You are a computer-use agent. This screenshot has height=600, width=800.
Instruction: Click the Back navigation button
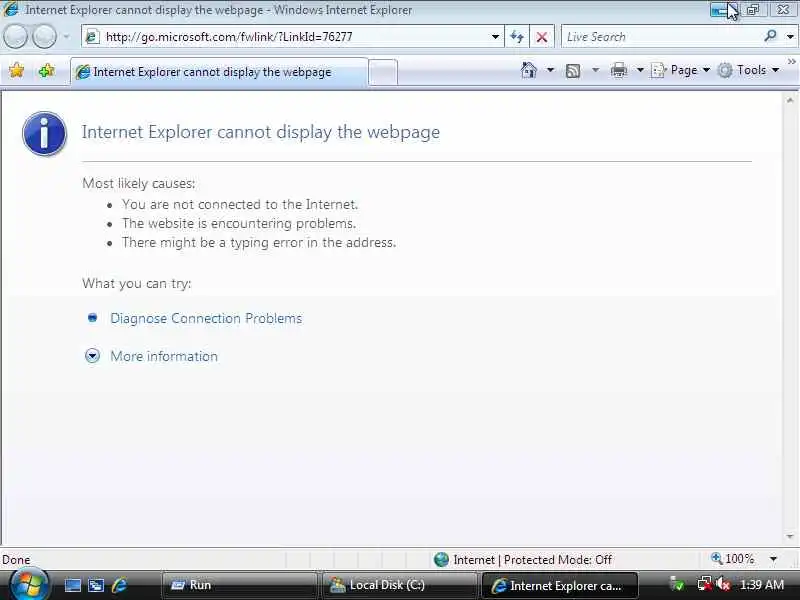point(15,37)
